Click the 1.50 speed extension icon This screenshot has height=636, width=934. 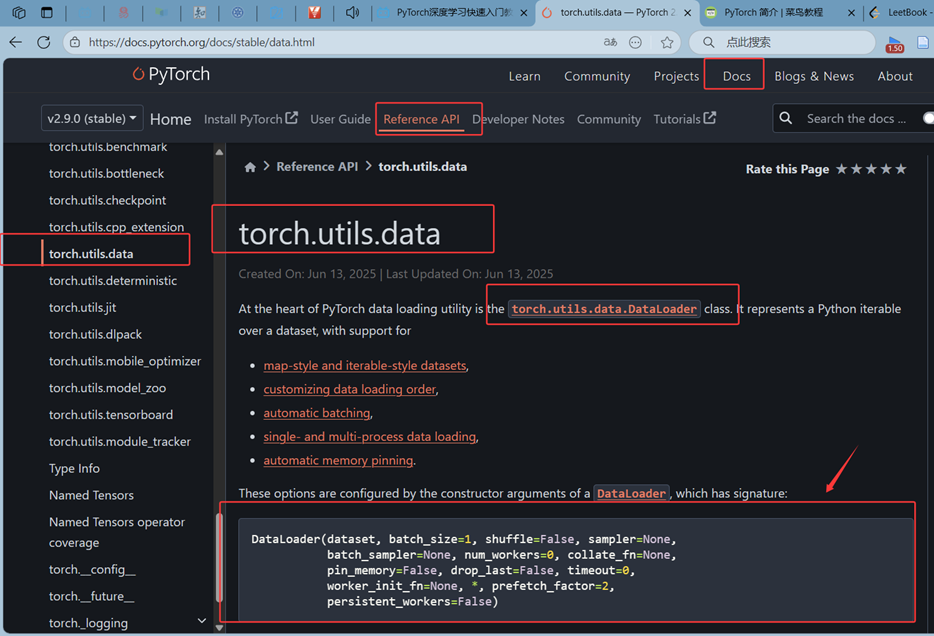coord(895,44)
